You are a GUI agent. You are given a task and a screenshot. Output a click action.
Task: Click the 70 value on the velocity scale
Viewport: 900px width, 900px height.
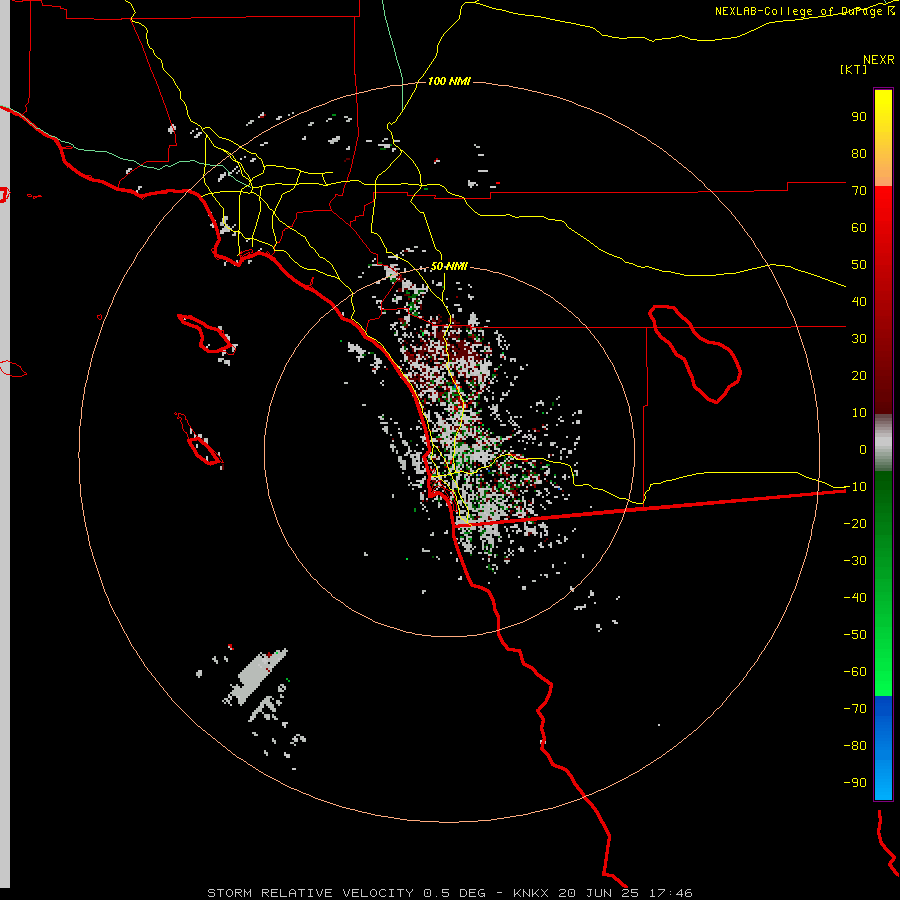tap(859, 191)
